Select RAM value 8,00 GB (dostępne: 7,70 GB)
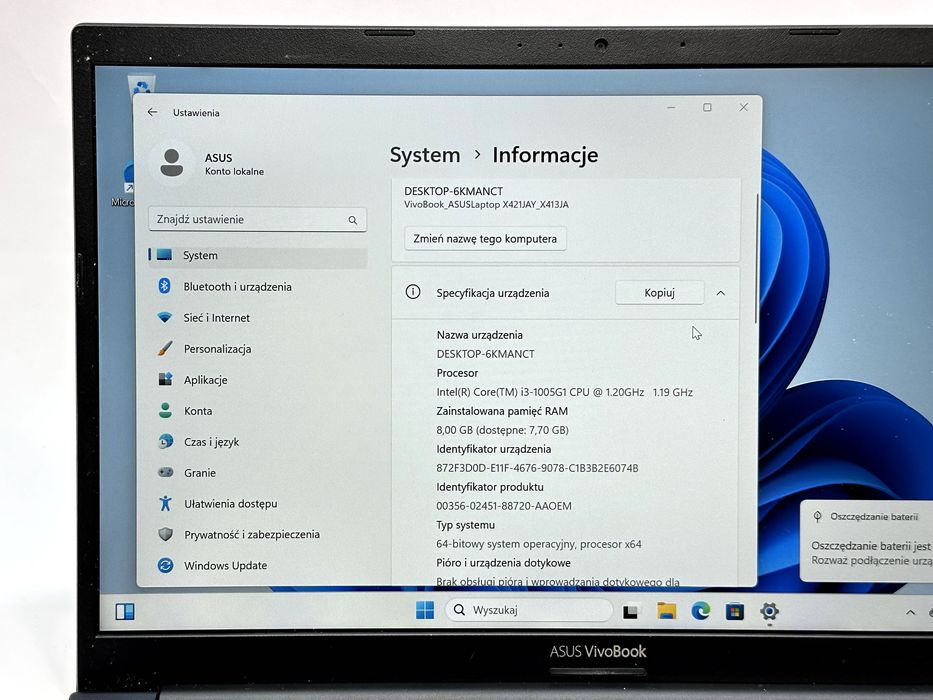 tap(502, 430)
